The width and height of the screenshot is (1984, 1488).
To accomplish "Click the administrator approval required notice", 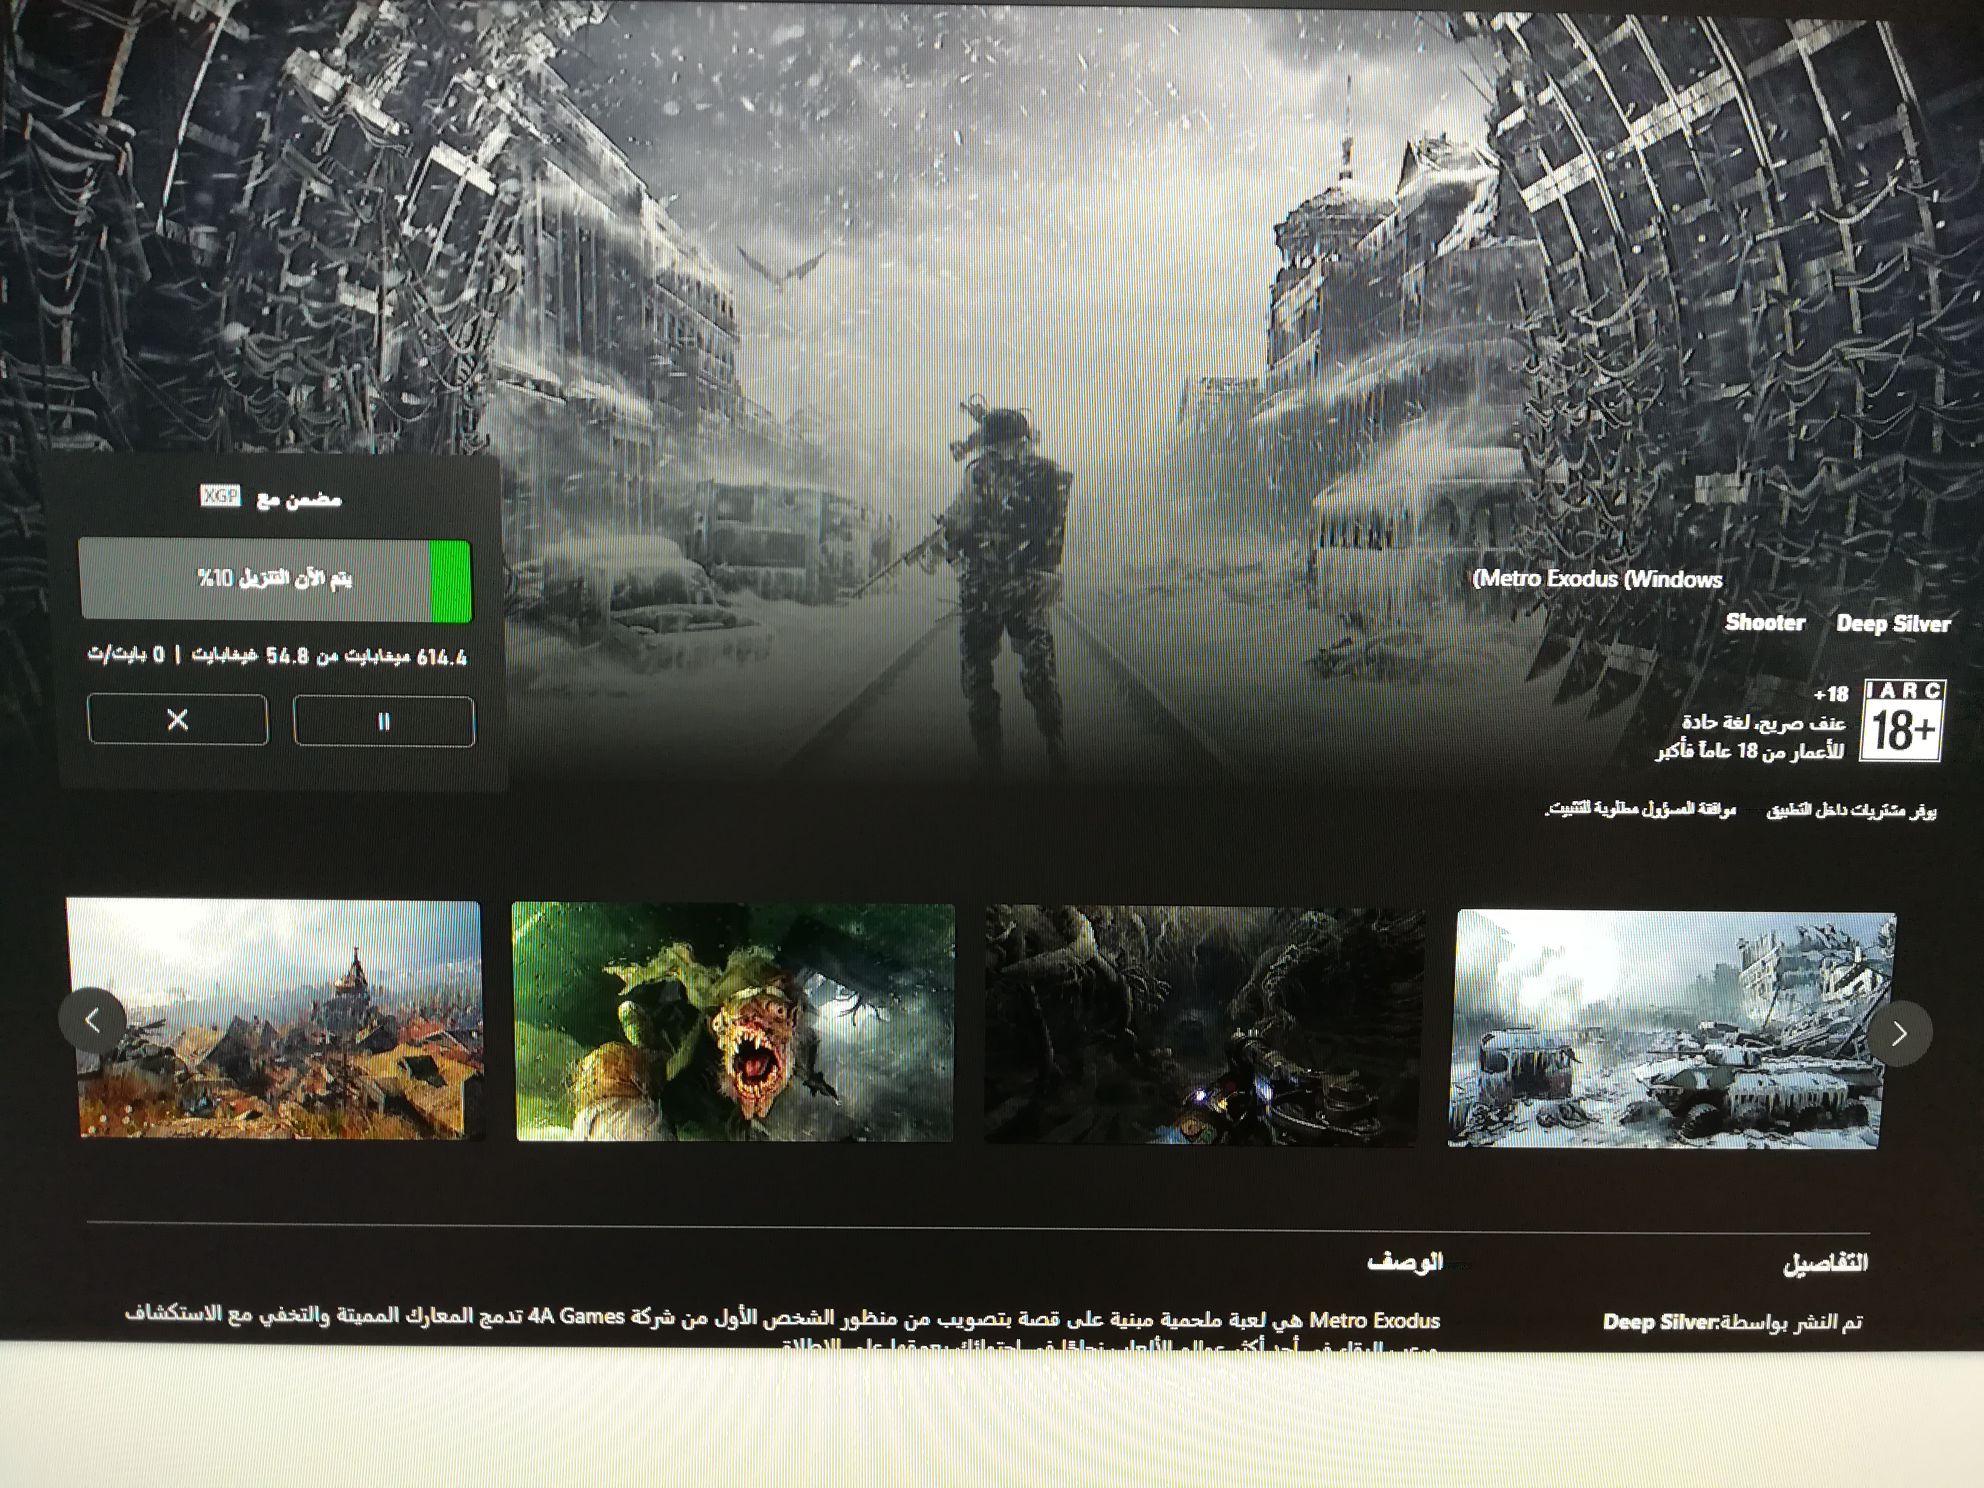I will coord(1640,809).
